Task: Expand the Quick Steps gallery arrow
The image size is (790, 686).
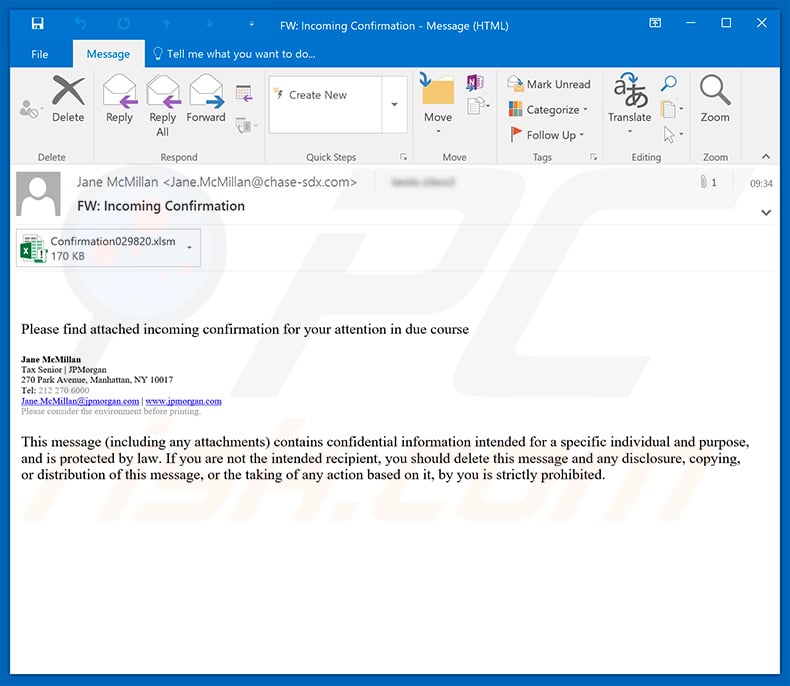Action: (x=394, y=105)
